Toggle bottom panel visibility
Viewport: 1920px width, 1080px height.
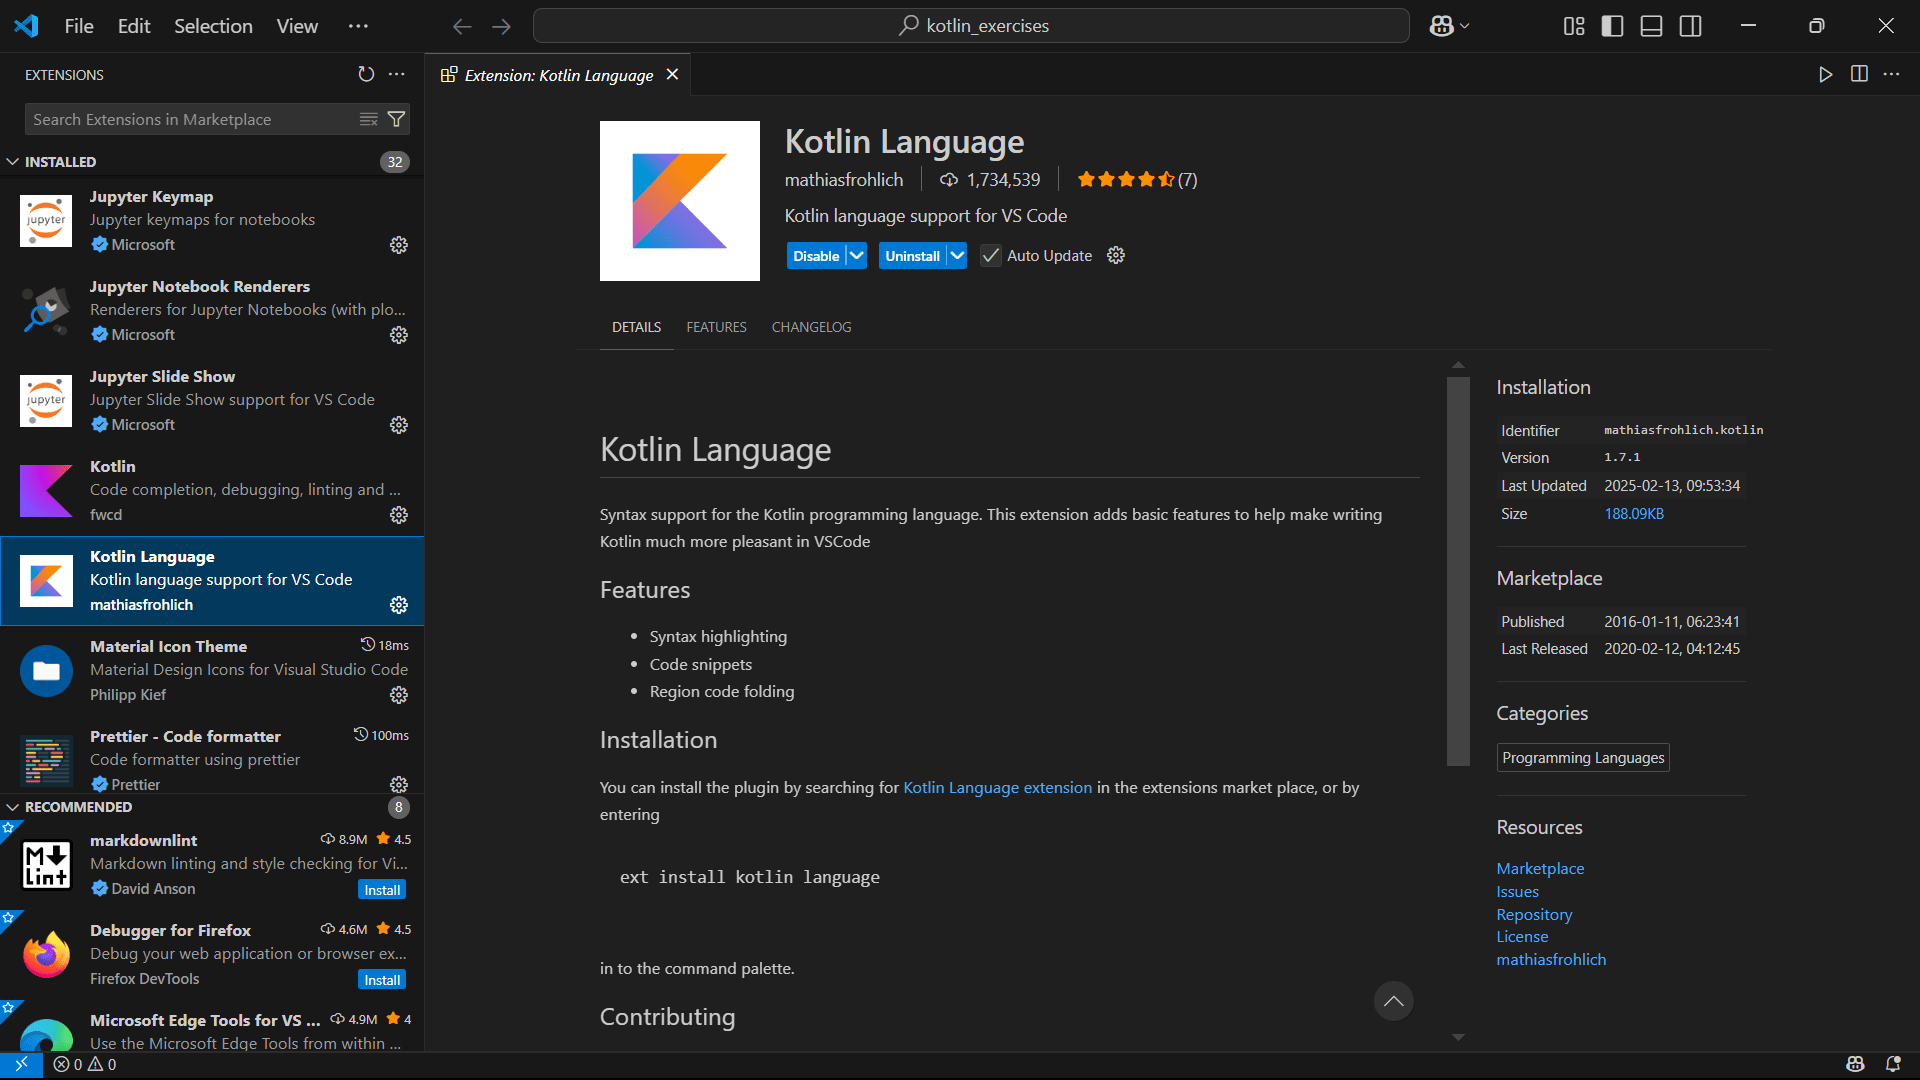(1652, 26)
